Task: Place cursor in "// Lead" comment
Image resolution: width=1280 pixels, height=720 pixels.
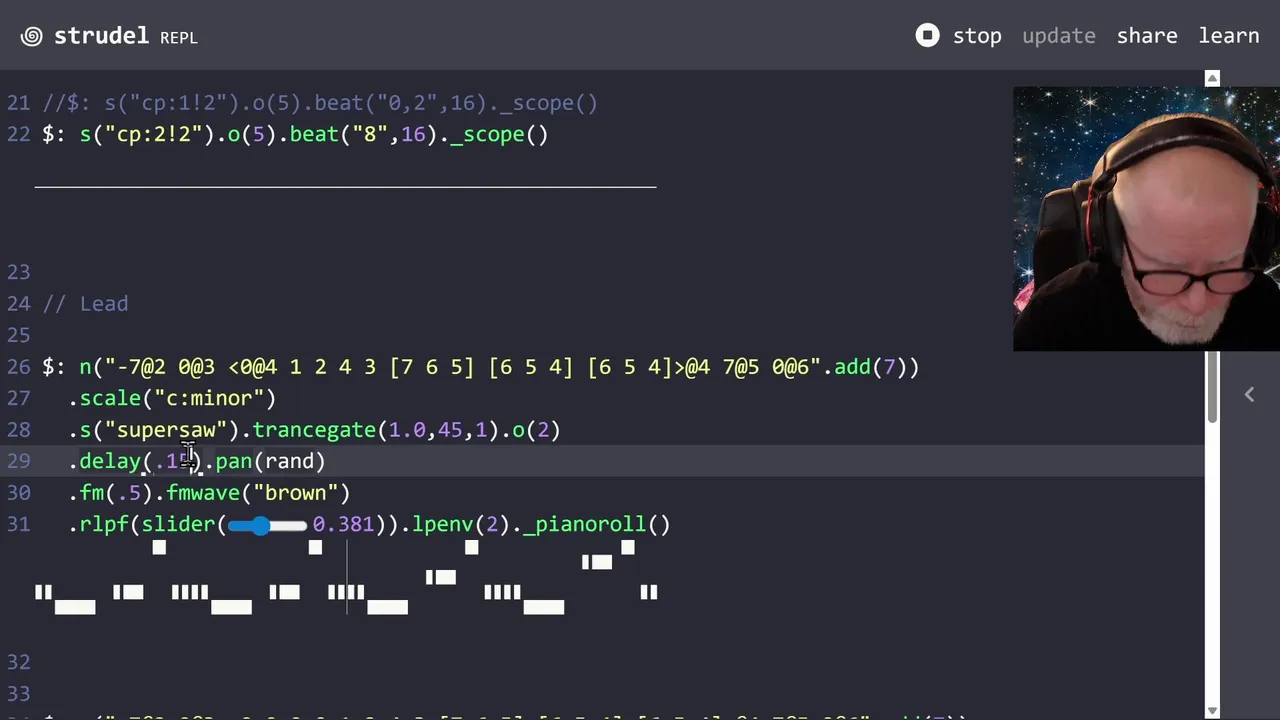Action: (85, 304)
